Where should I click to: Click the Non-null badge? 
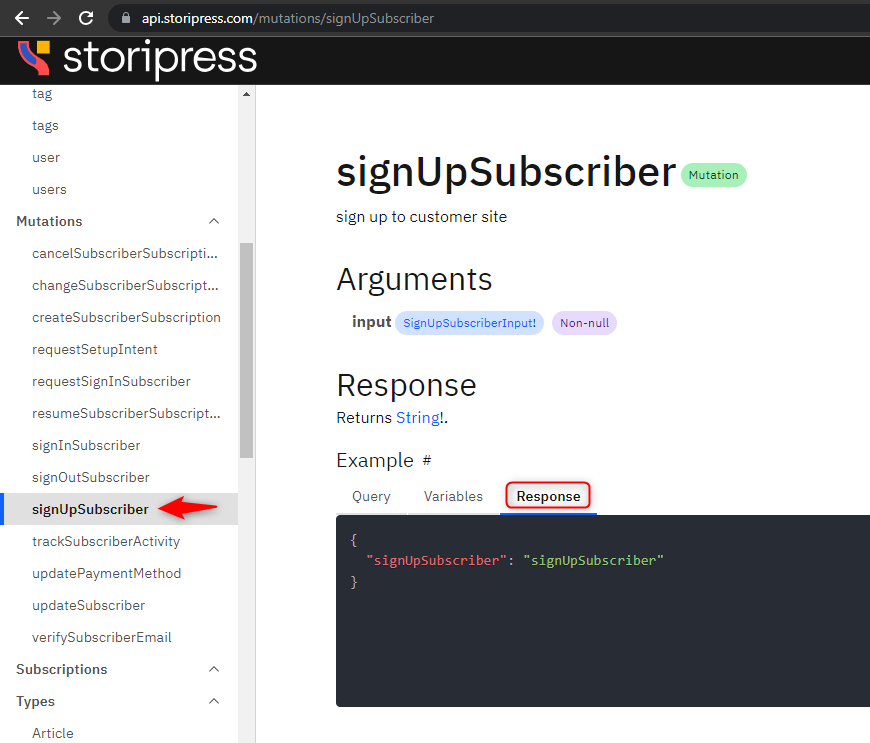pyautogui.click(x=584, y=323)
